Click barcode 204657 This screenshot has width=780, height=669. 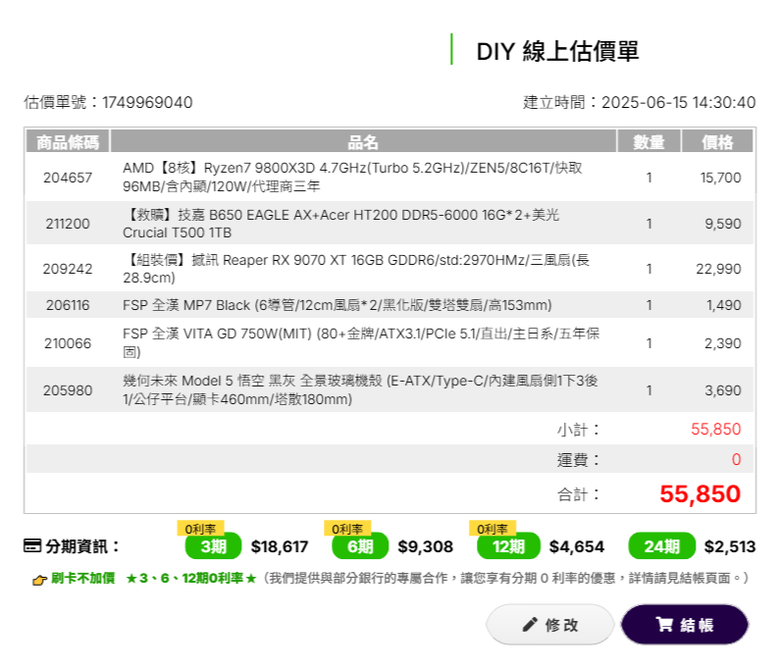pyautogui.click(x=68, y=178)
